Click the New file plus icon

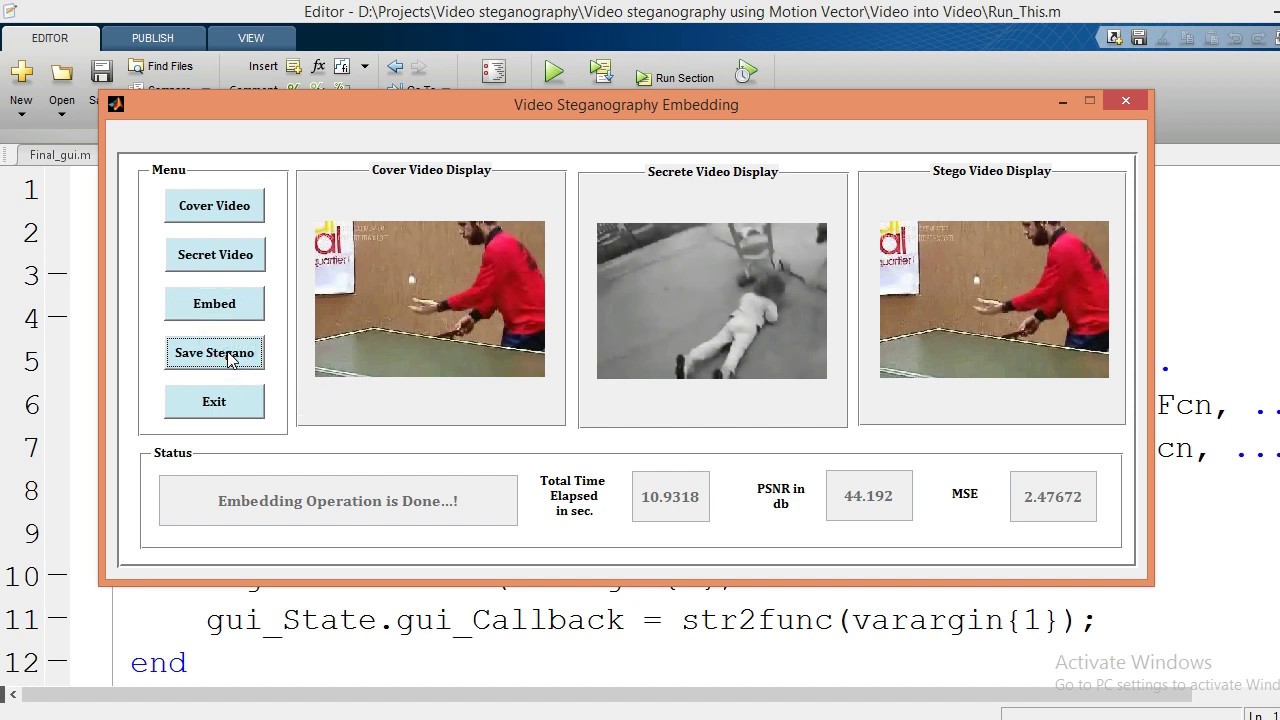tap(22, 72)
